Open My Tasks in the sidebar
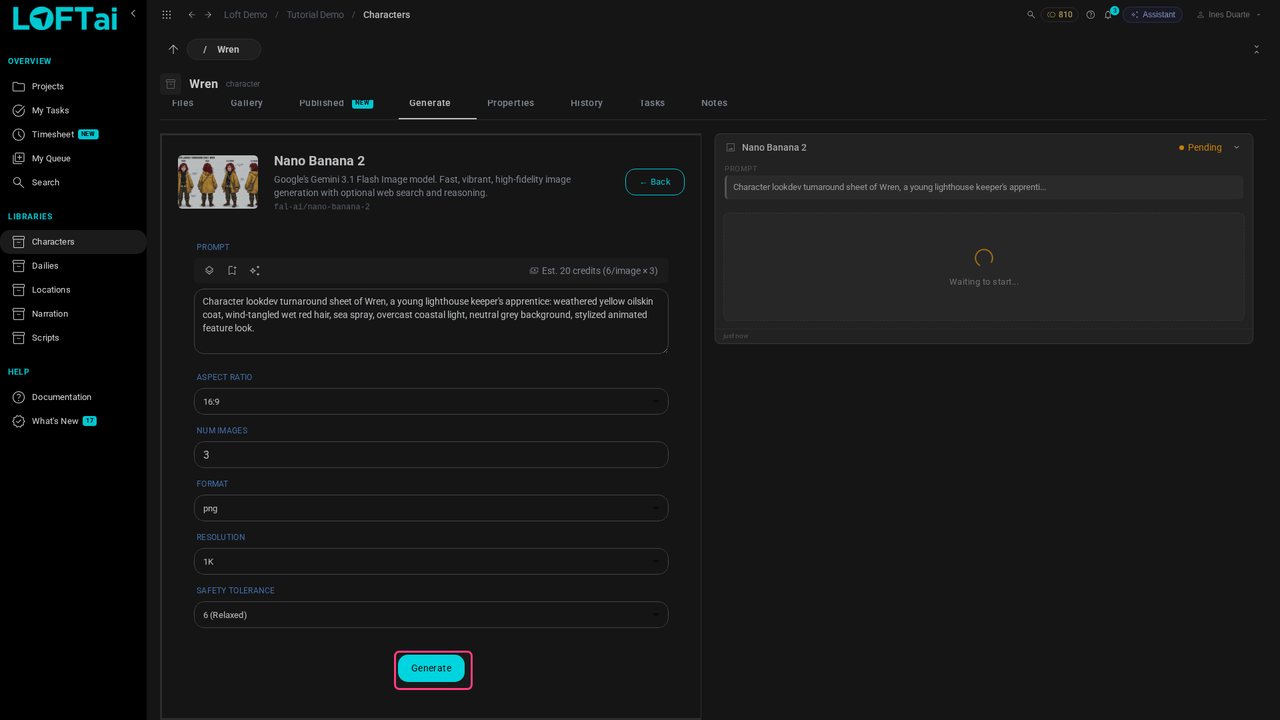This screenshot has width=1280, height=720. coord(73,110)
